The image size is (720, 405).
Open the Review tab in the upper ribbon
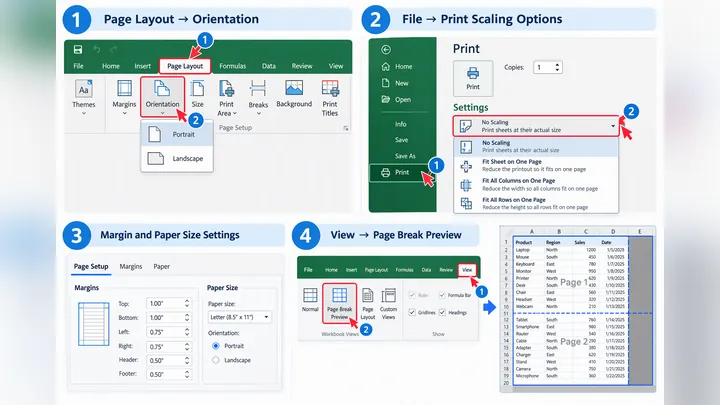coord(302,66)
